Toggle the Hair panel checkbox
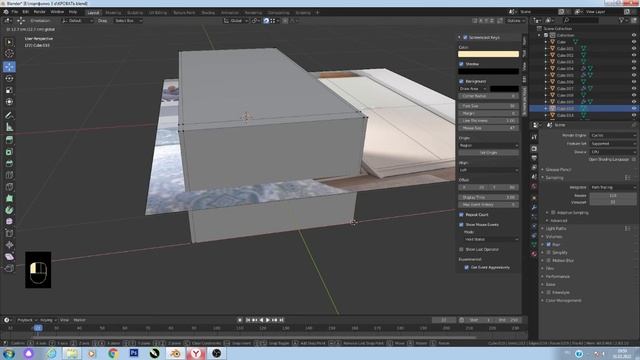 (x=549, y=244)
